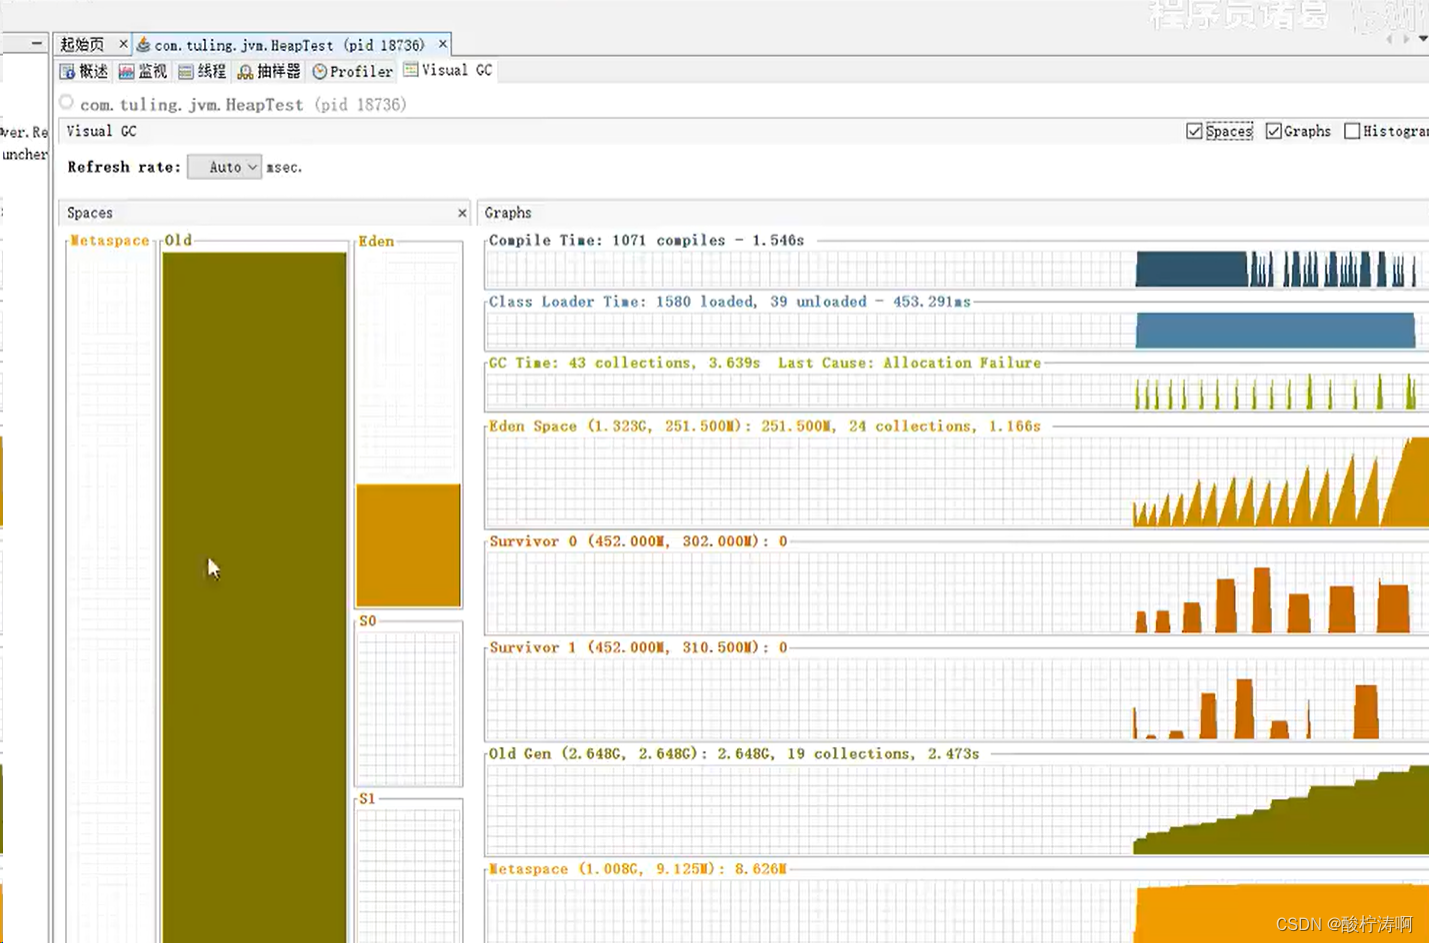Minimize the left side panel
The height and width of the screenshot is (943, 1429).
36,43
